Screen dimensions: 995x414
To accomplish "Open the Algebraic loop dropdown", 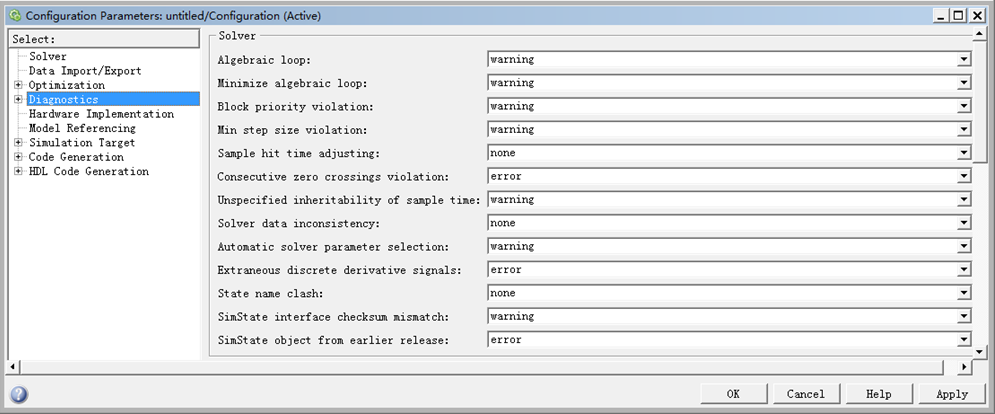I will pos(964,60).
